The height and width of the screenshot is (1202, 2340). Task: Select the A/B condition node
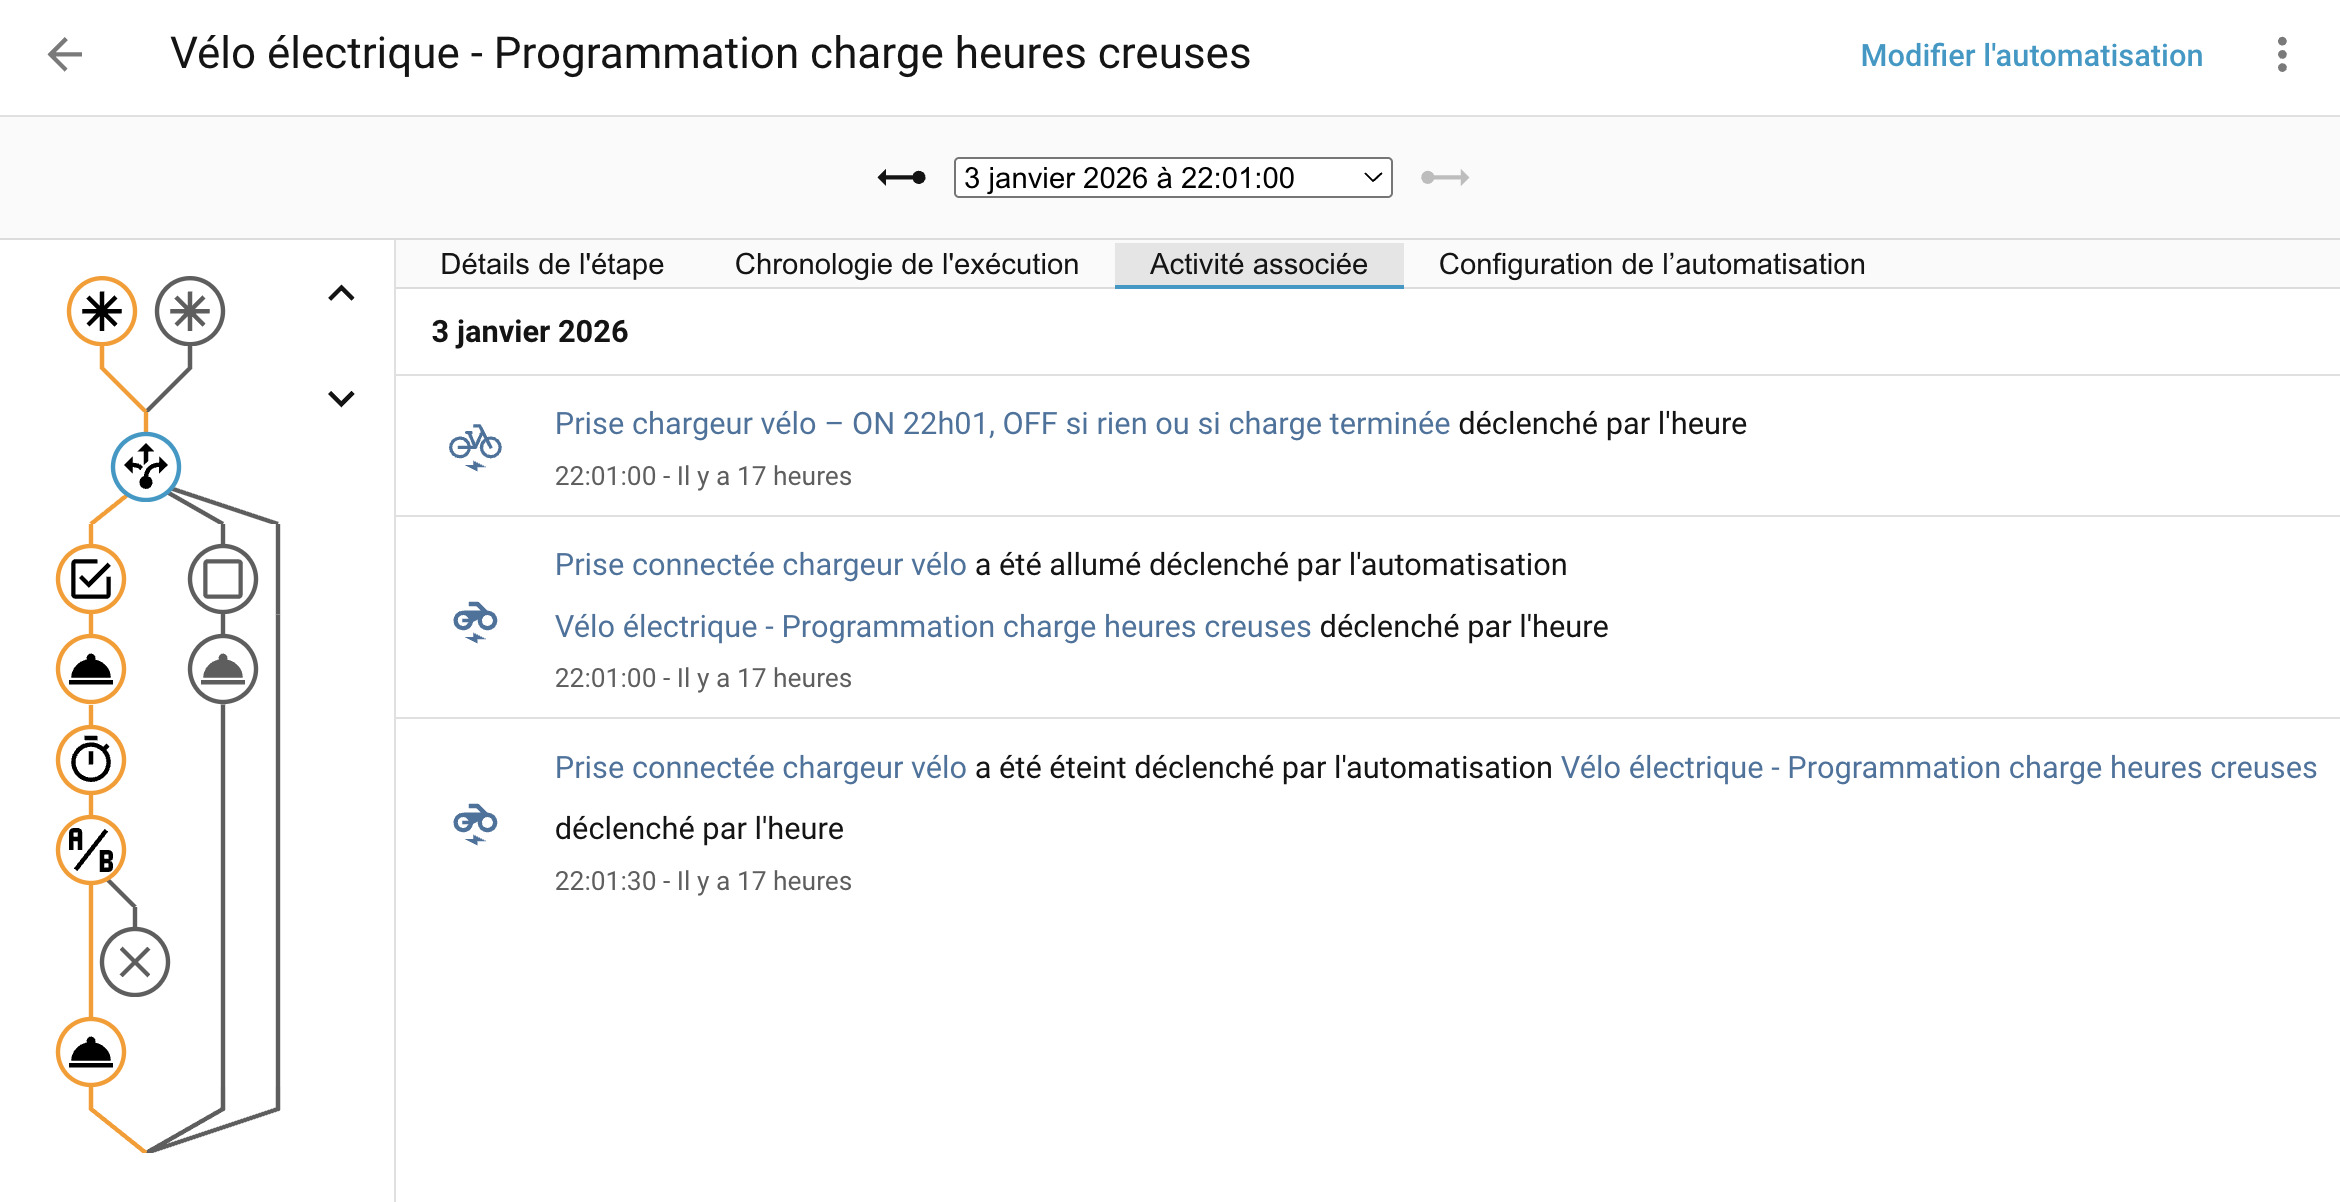coord(91,850)
